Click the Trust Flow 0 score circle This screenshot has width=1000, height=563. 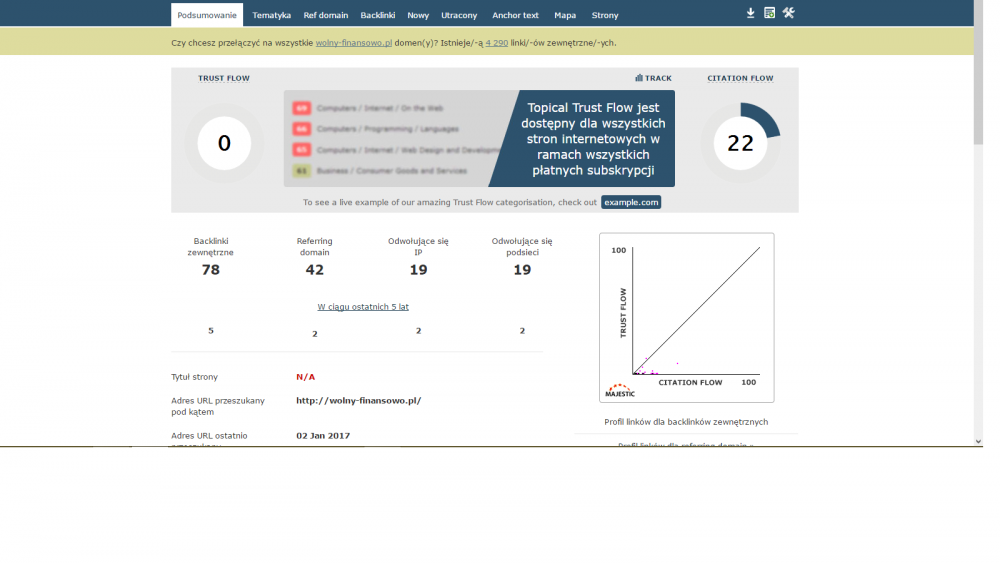tap(224, 143)
